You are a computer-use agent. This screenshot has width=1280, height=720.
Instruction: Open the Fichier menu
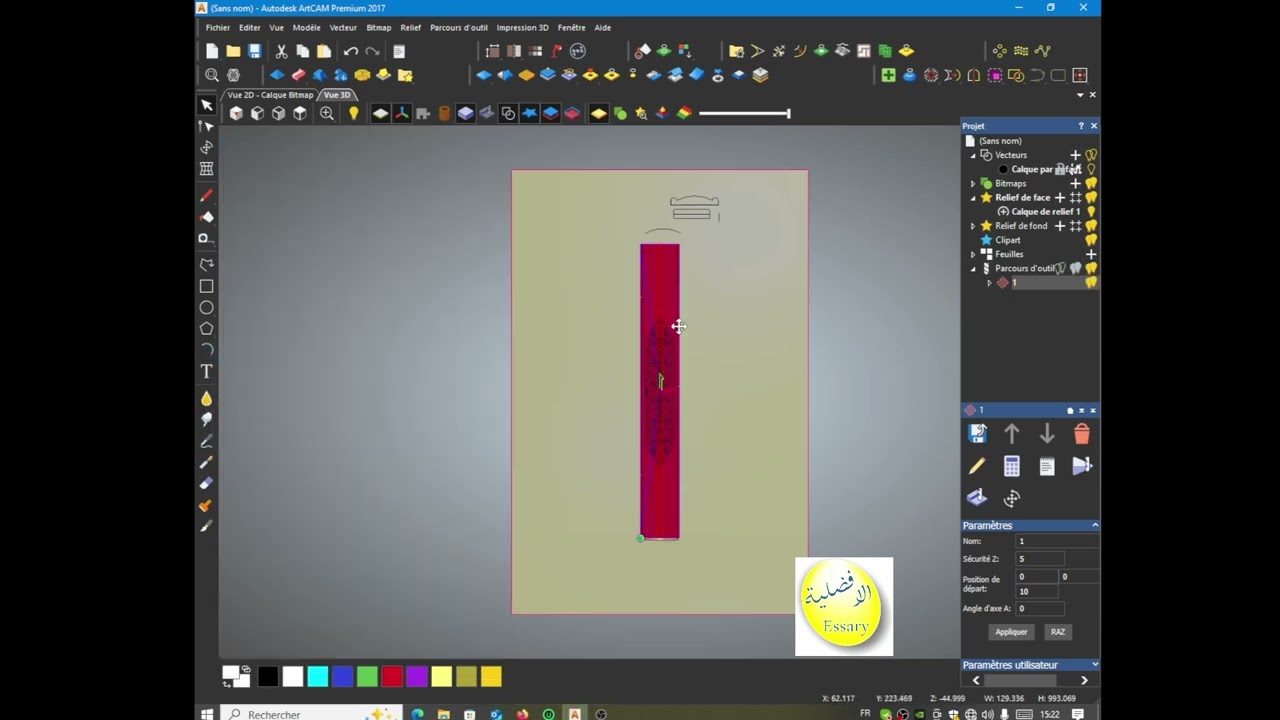point(218,28)
